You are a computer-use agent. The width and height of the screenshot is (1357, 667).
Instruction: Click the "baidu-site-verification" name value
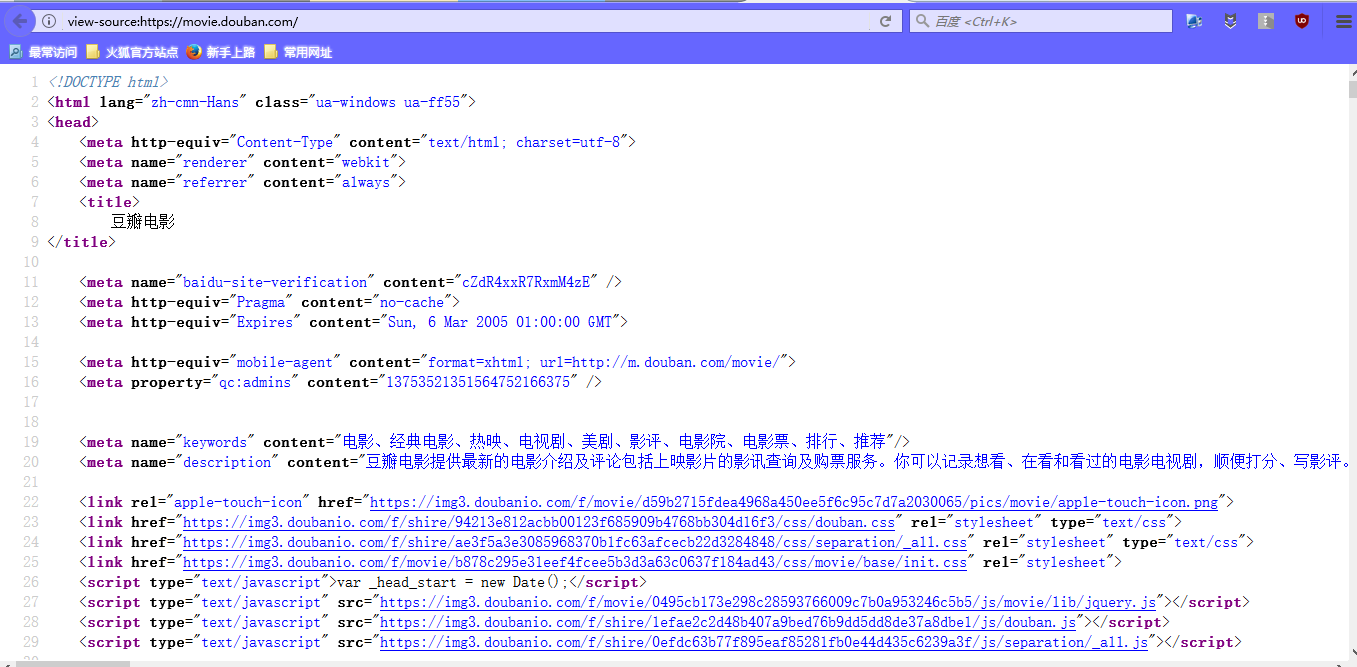pos(275,282)
